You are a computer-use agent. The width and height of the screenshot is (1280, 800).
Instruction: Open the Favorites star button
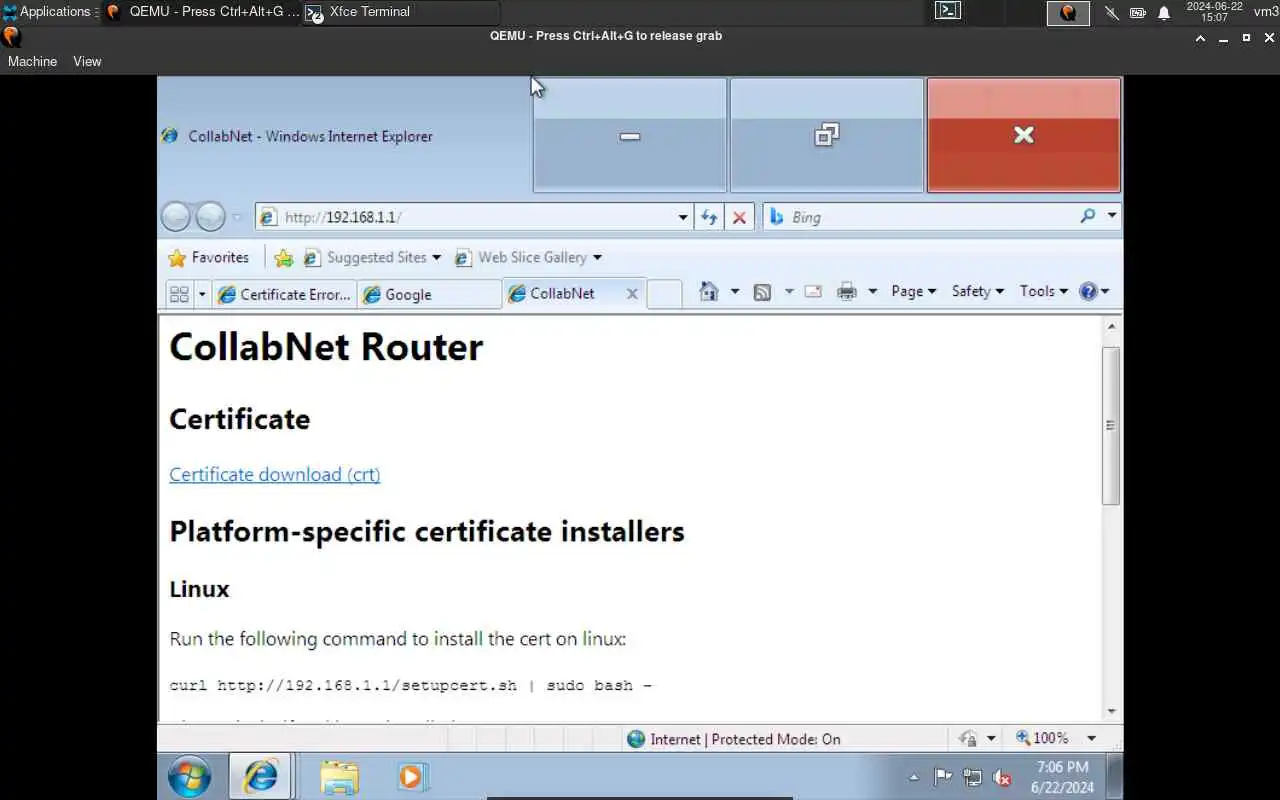click(208, 257)
